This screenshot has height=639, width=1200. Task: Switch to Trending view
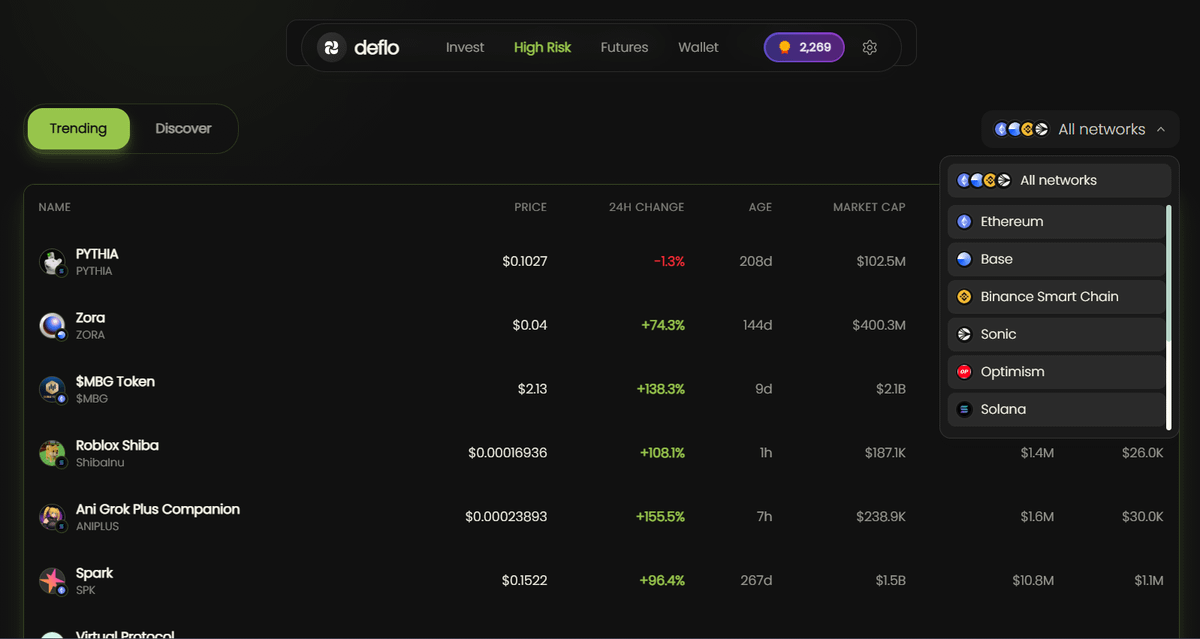[78, 129]
